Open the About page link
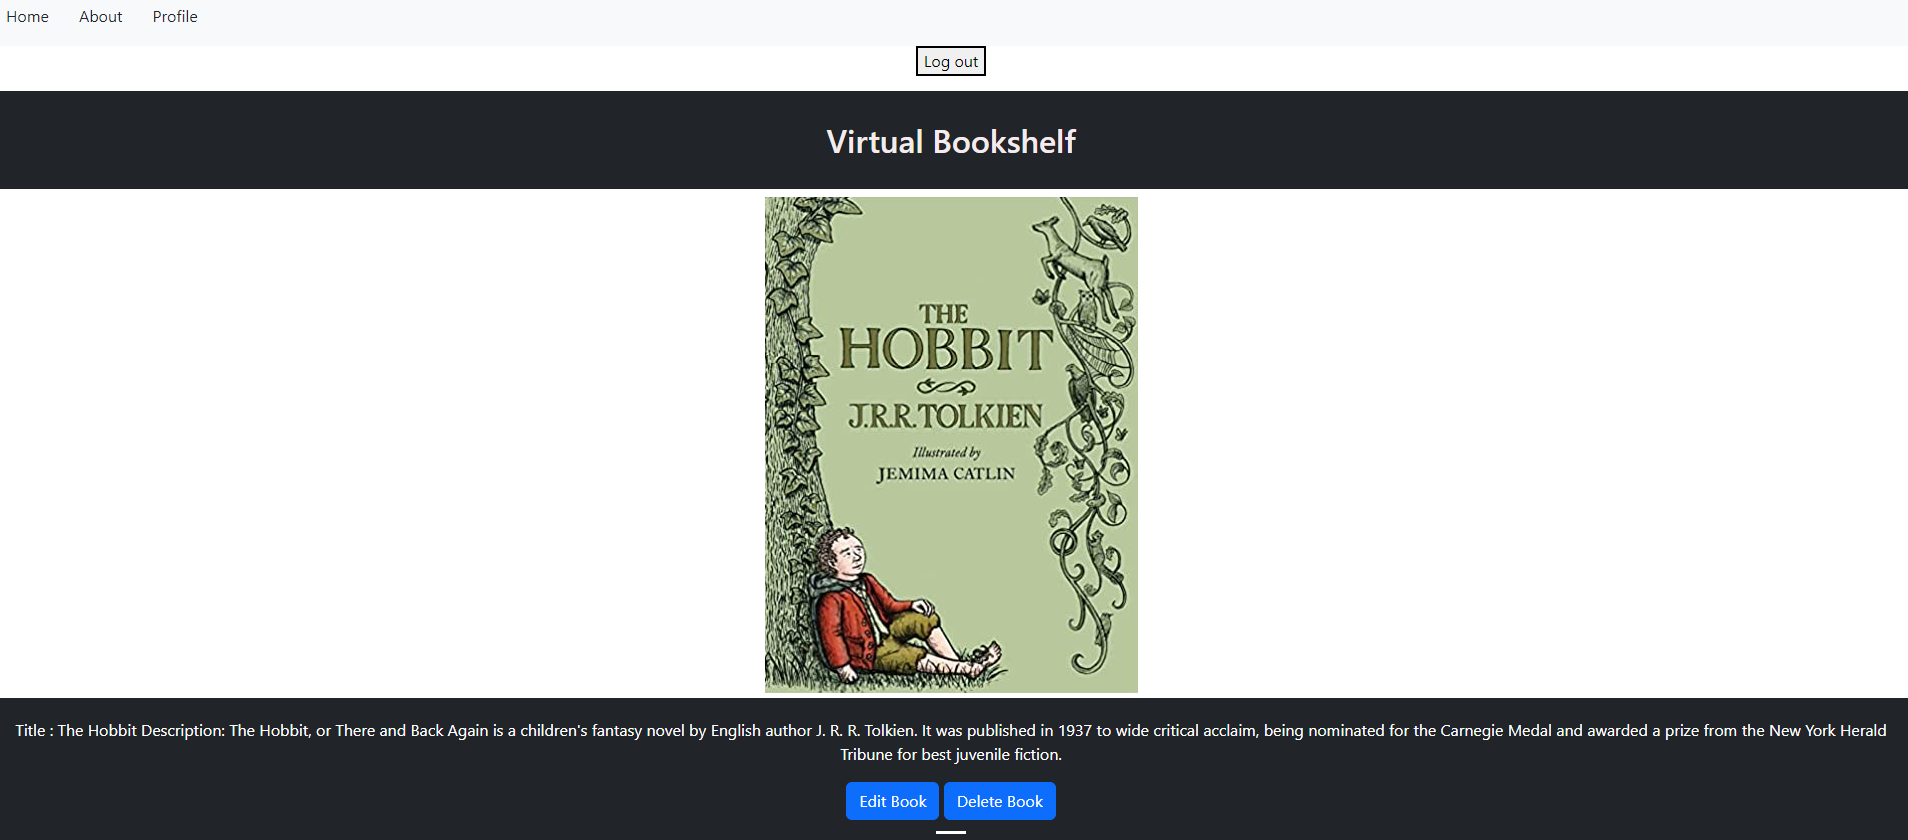Screen dimensions: 1908x840 tap(100, 17)
